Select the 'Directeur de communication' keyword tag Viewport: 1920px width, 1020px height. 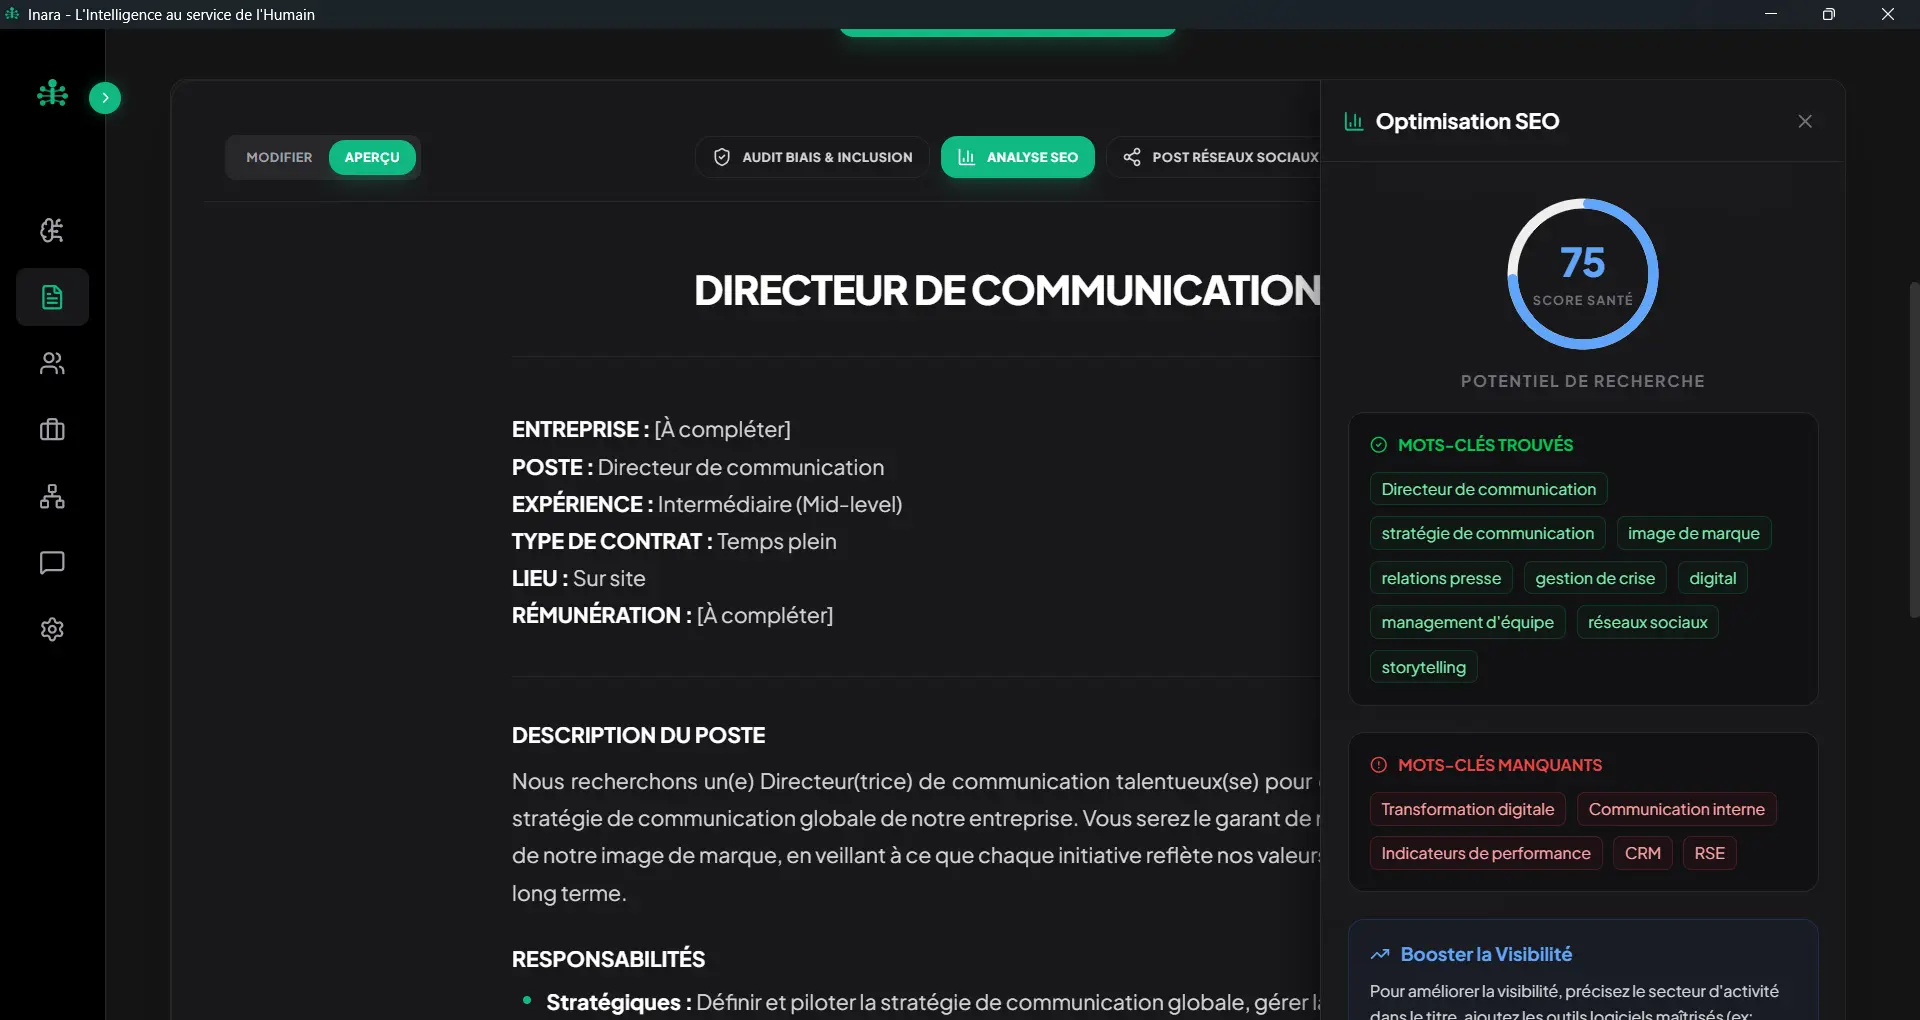coord(1489,489)
